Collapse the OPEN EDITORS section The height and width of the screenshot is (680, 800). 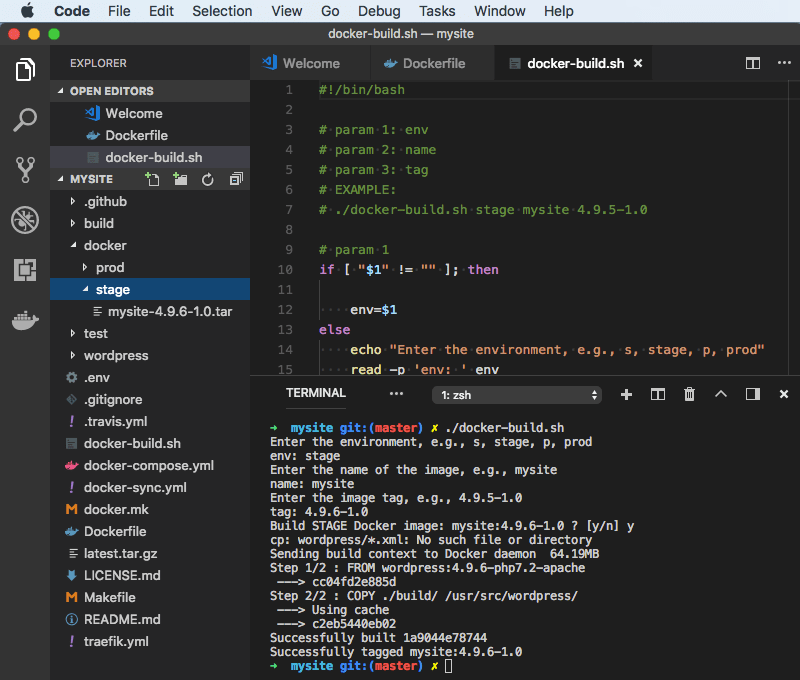click(x=150, y=91)
